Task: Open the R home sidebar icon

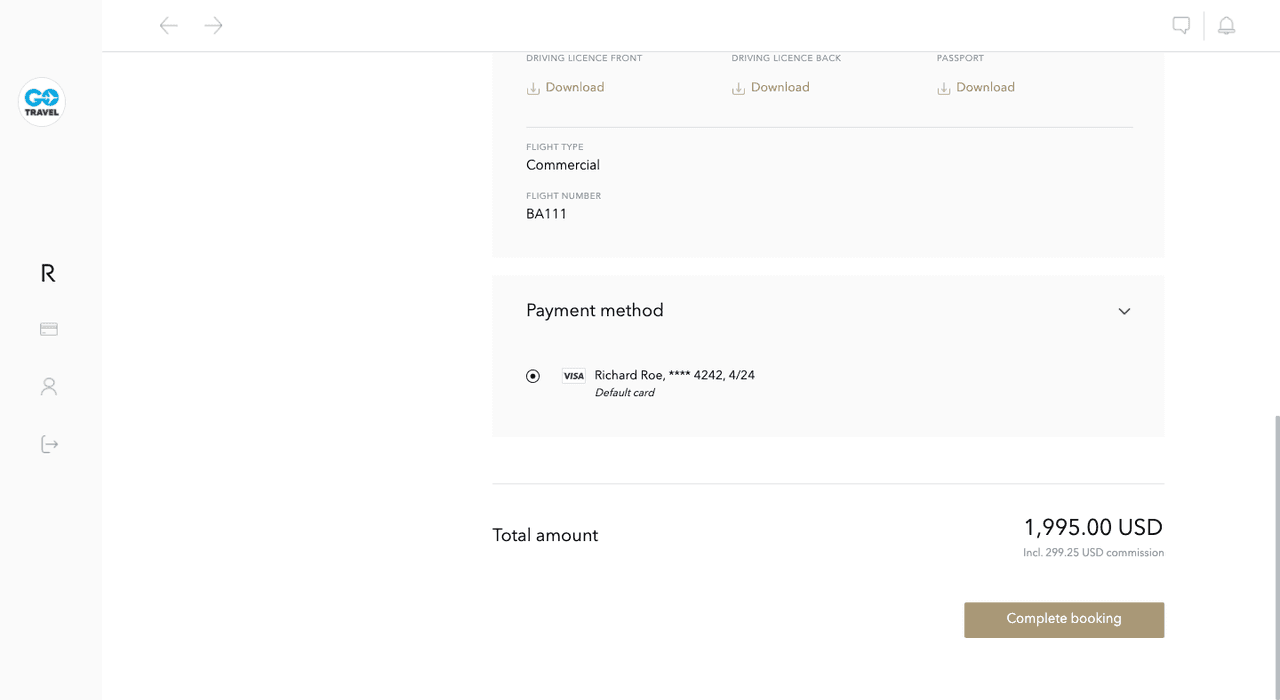Action: click(48, 273)
